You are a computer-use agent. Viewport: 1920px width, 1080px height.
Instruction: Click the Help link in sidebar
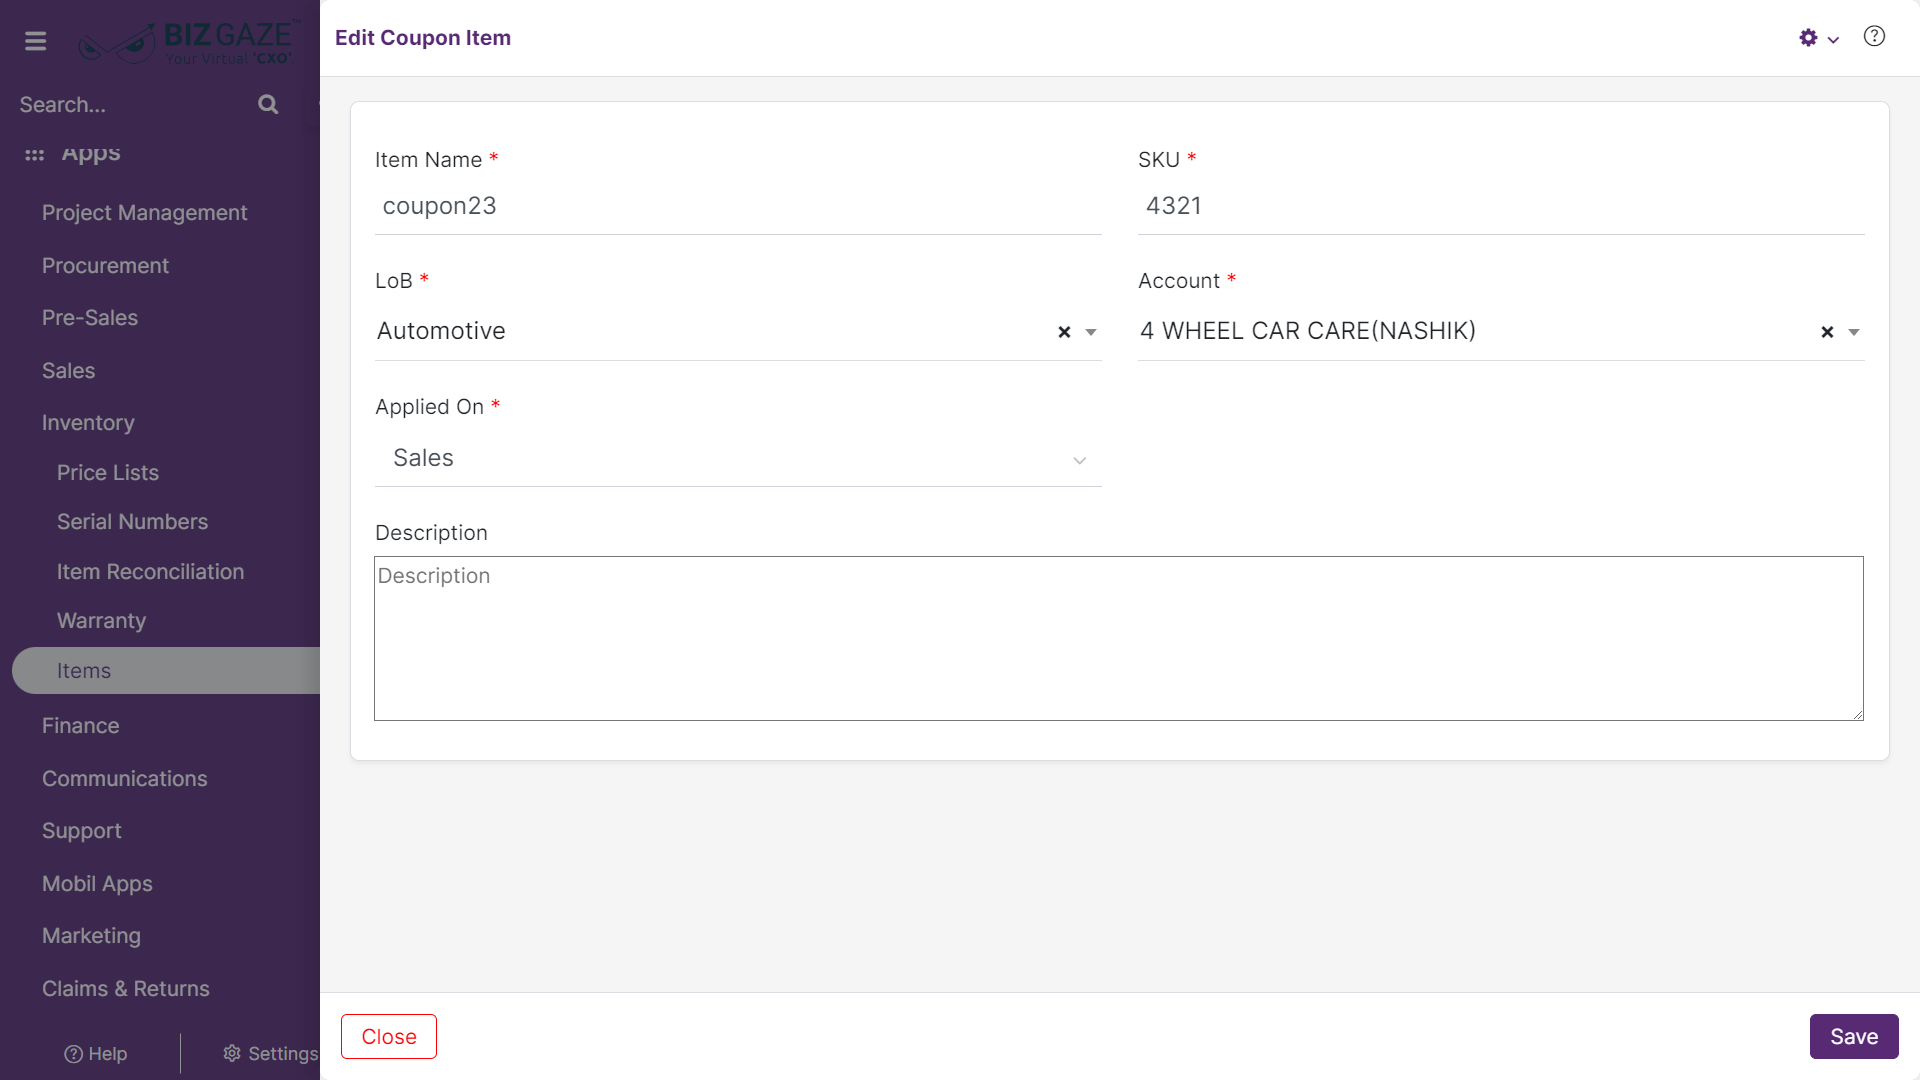96,1054
